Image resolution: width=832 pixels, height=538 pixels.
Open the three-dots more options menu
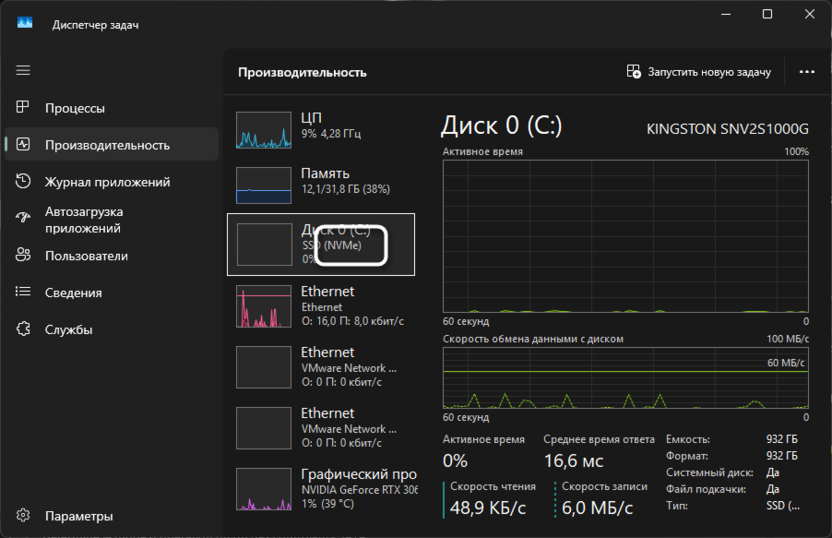point(807,72)
